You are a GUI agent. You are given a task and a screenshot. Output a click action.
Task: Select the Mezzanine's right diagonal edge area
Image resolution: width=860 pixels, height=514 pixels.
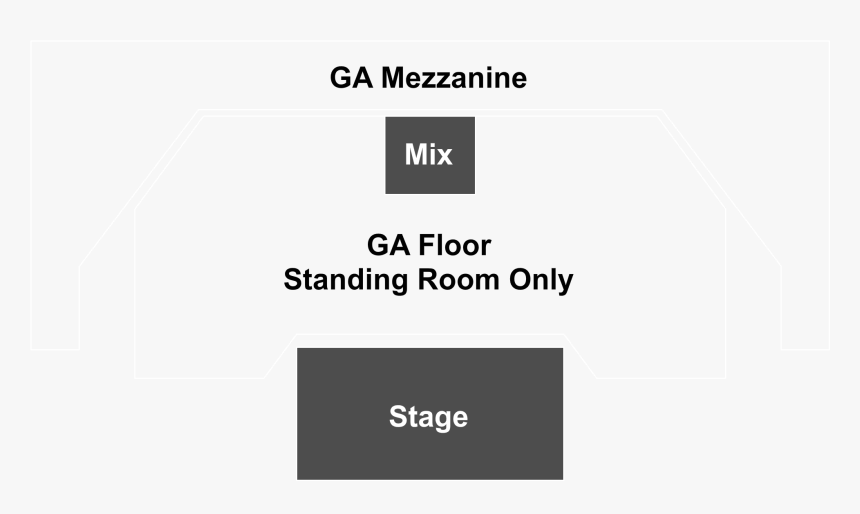pos(723,187)
